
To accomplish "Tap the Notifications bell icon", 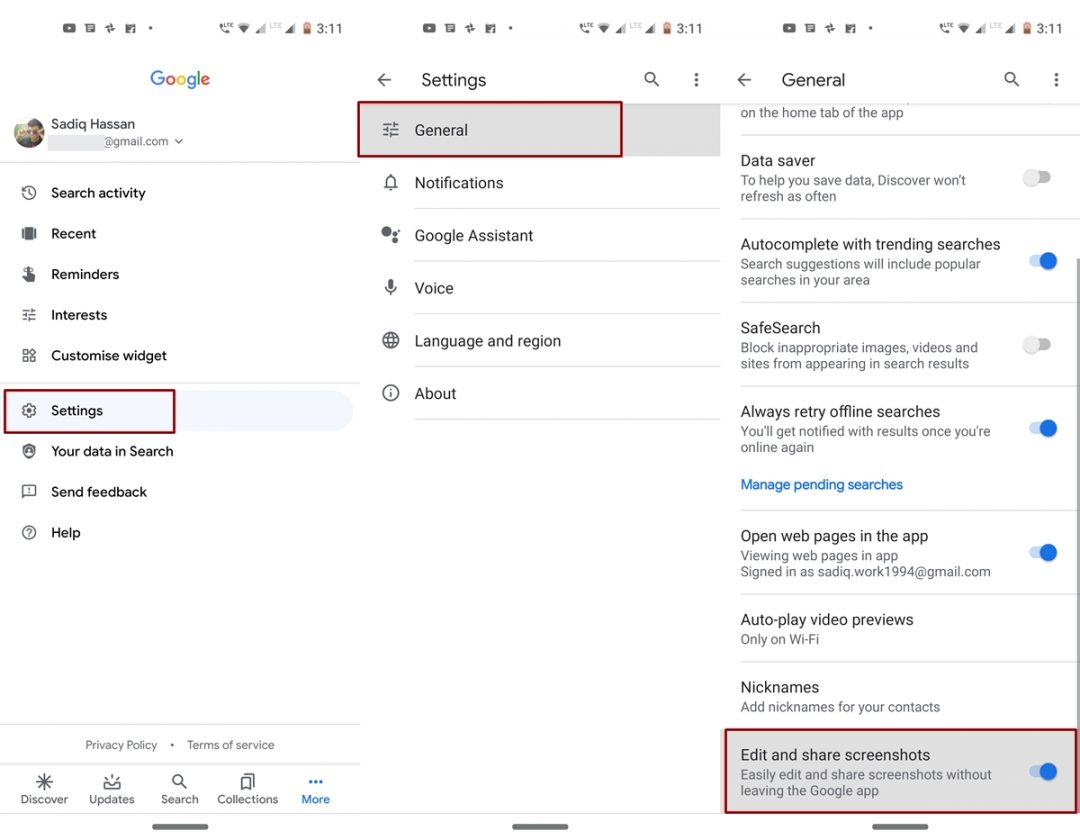I will point(391,182).
